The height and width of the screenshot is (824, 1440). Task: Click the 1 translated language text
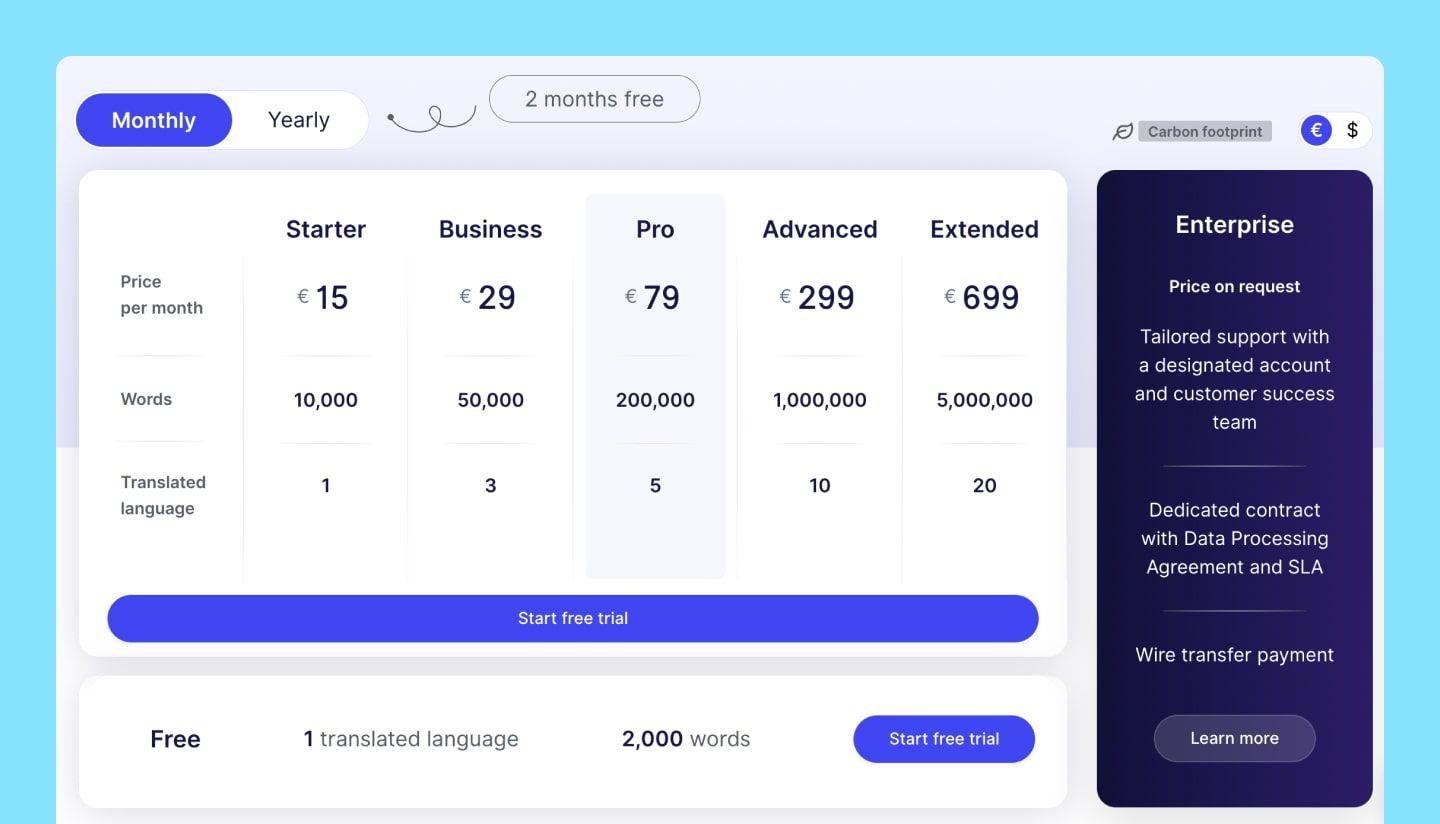click(x=411, y=739)
